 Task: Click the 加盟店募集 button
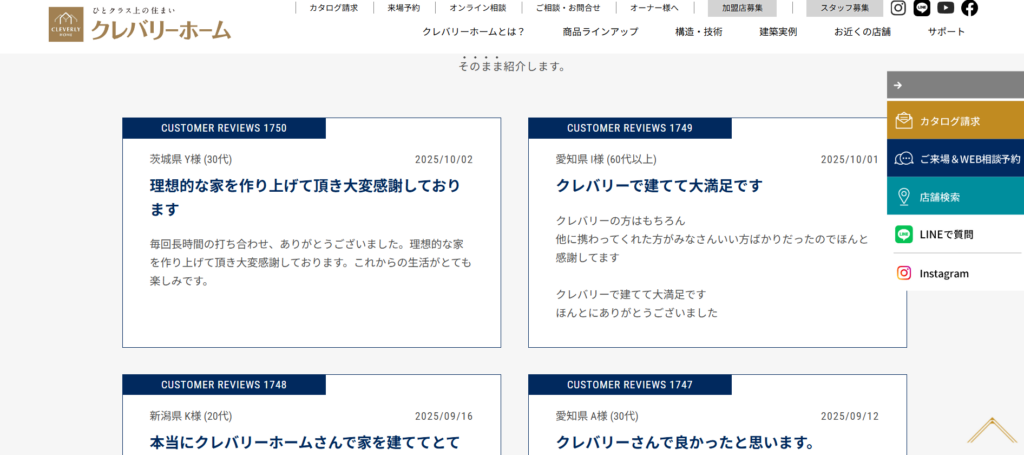[742, 8]
